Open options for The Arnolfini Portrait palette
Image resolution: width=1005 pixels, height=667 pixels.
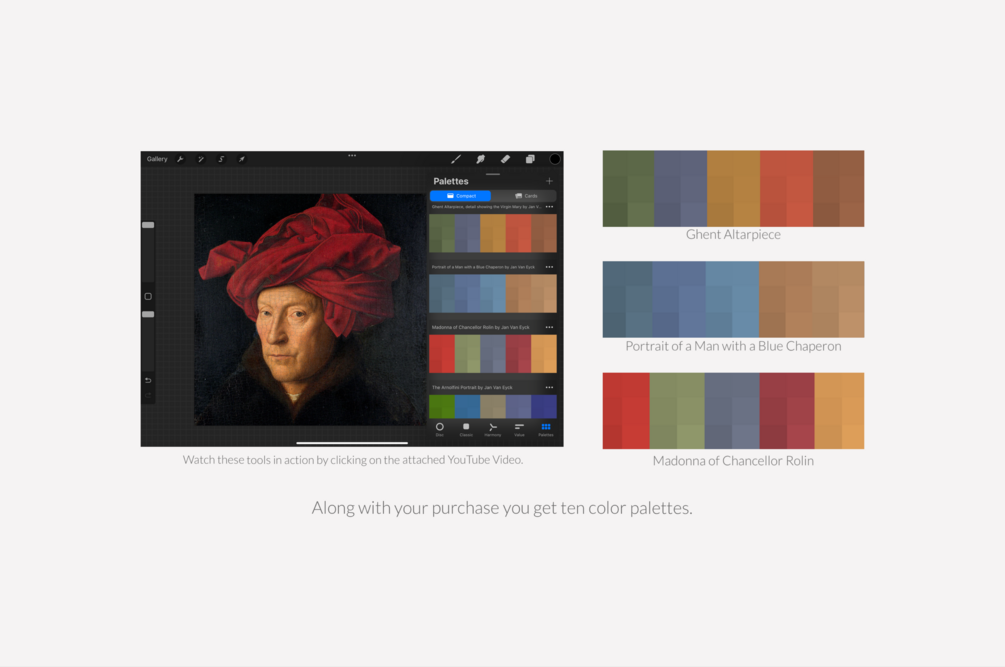point(549,388)
